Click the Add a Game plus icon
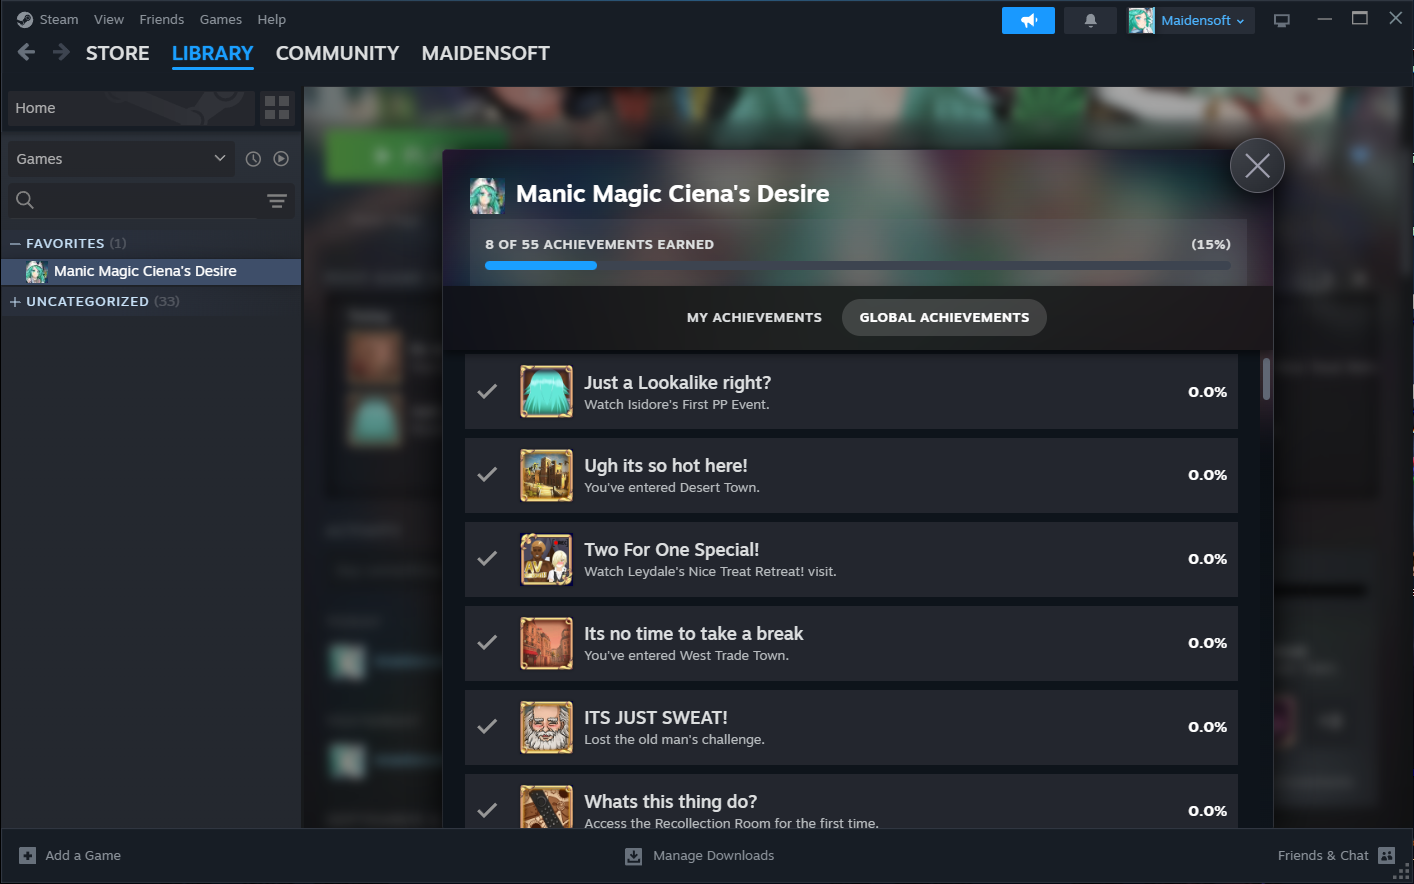Screen dimensions: 1414x884 pyautogui.click(x=28, y=855)
